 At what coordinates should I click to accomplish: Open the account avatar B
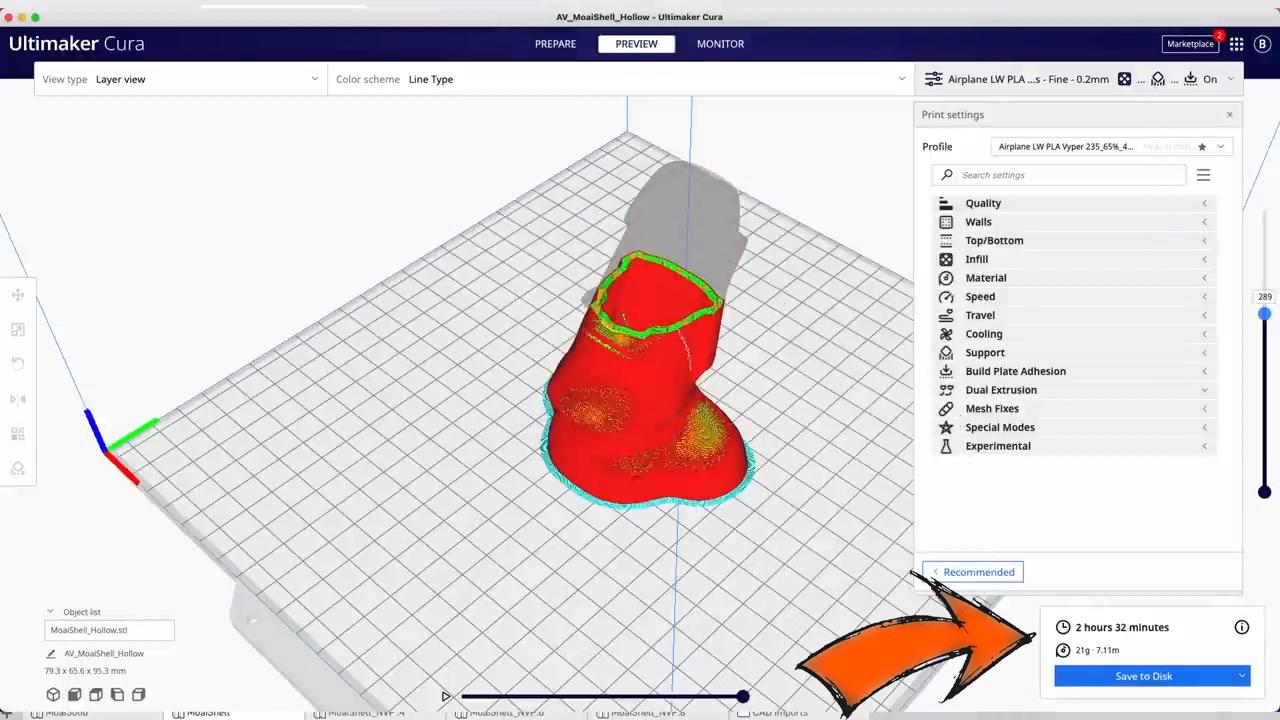pos(1263,44)
